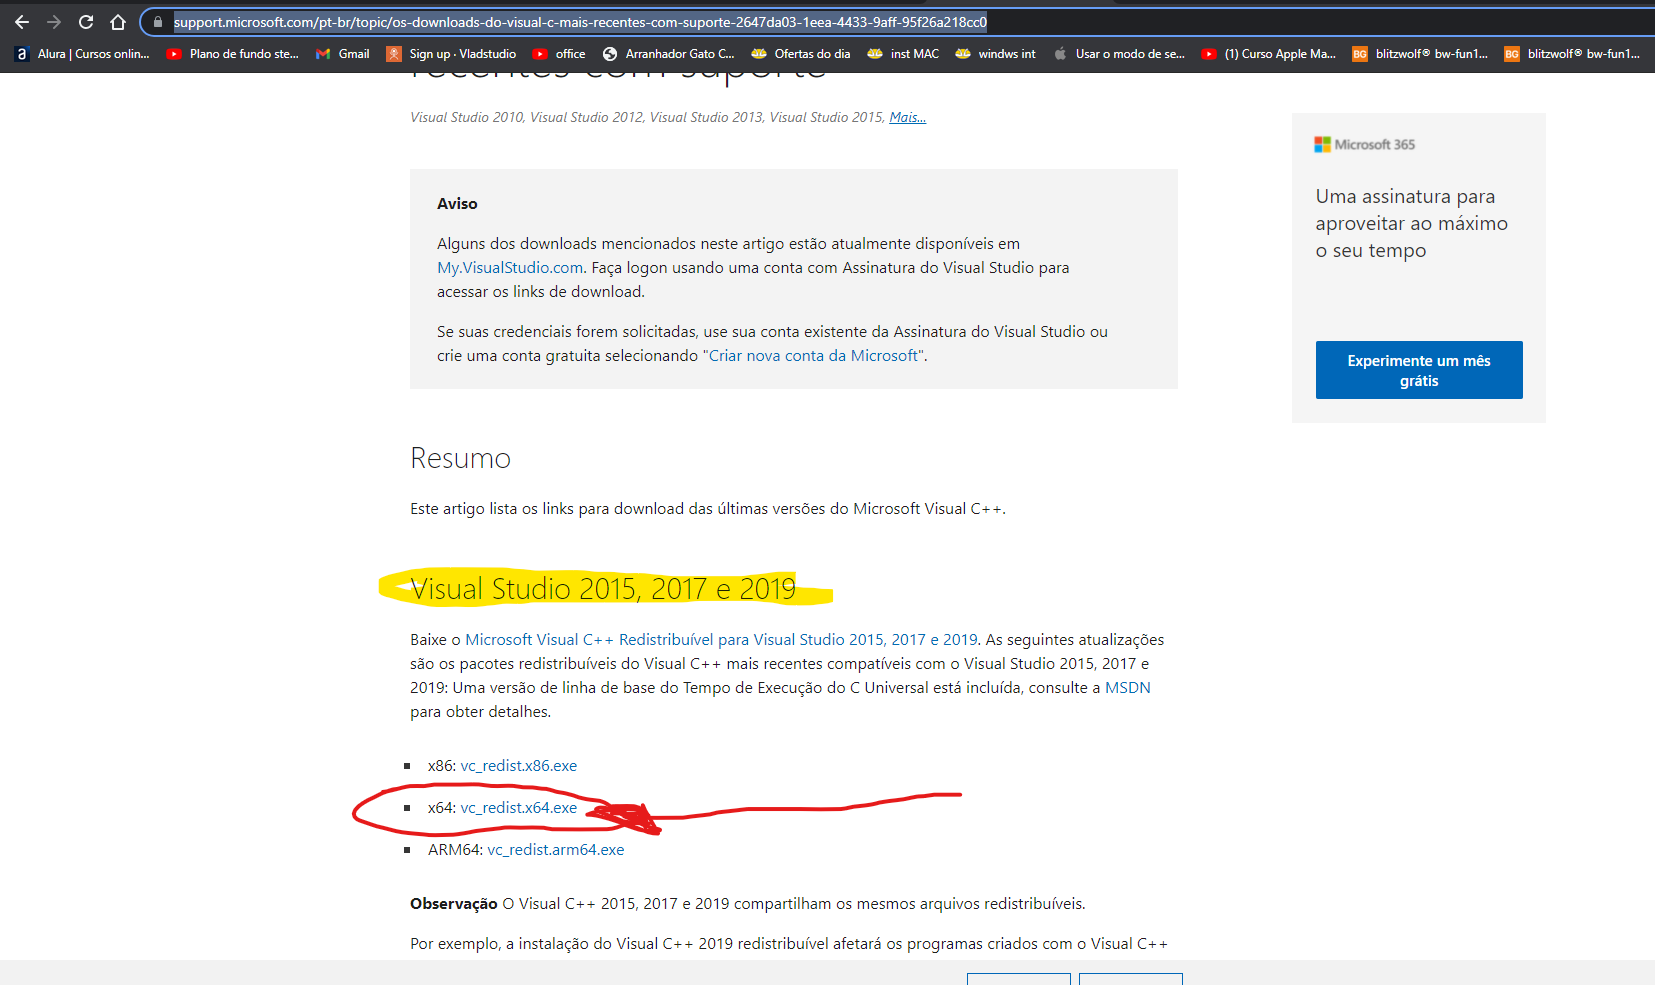Click the browser back arrow

coord(22,22)
